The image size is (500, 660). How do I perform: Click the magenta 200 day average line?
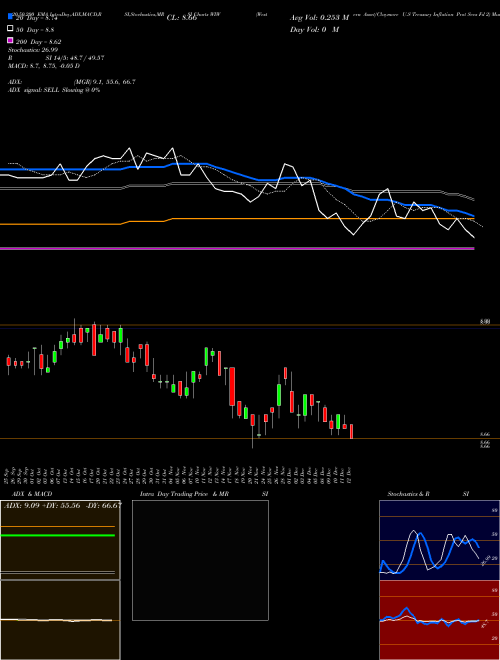point(237,249)
